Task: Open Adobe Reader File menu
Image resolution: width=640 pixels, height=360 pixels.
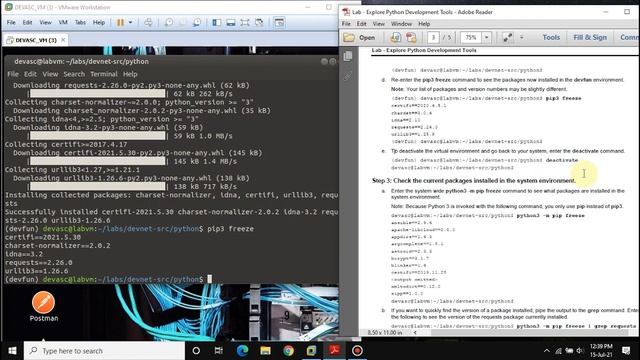Action: (346, 24)
